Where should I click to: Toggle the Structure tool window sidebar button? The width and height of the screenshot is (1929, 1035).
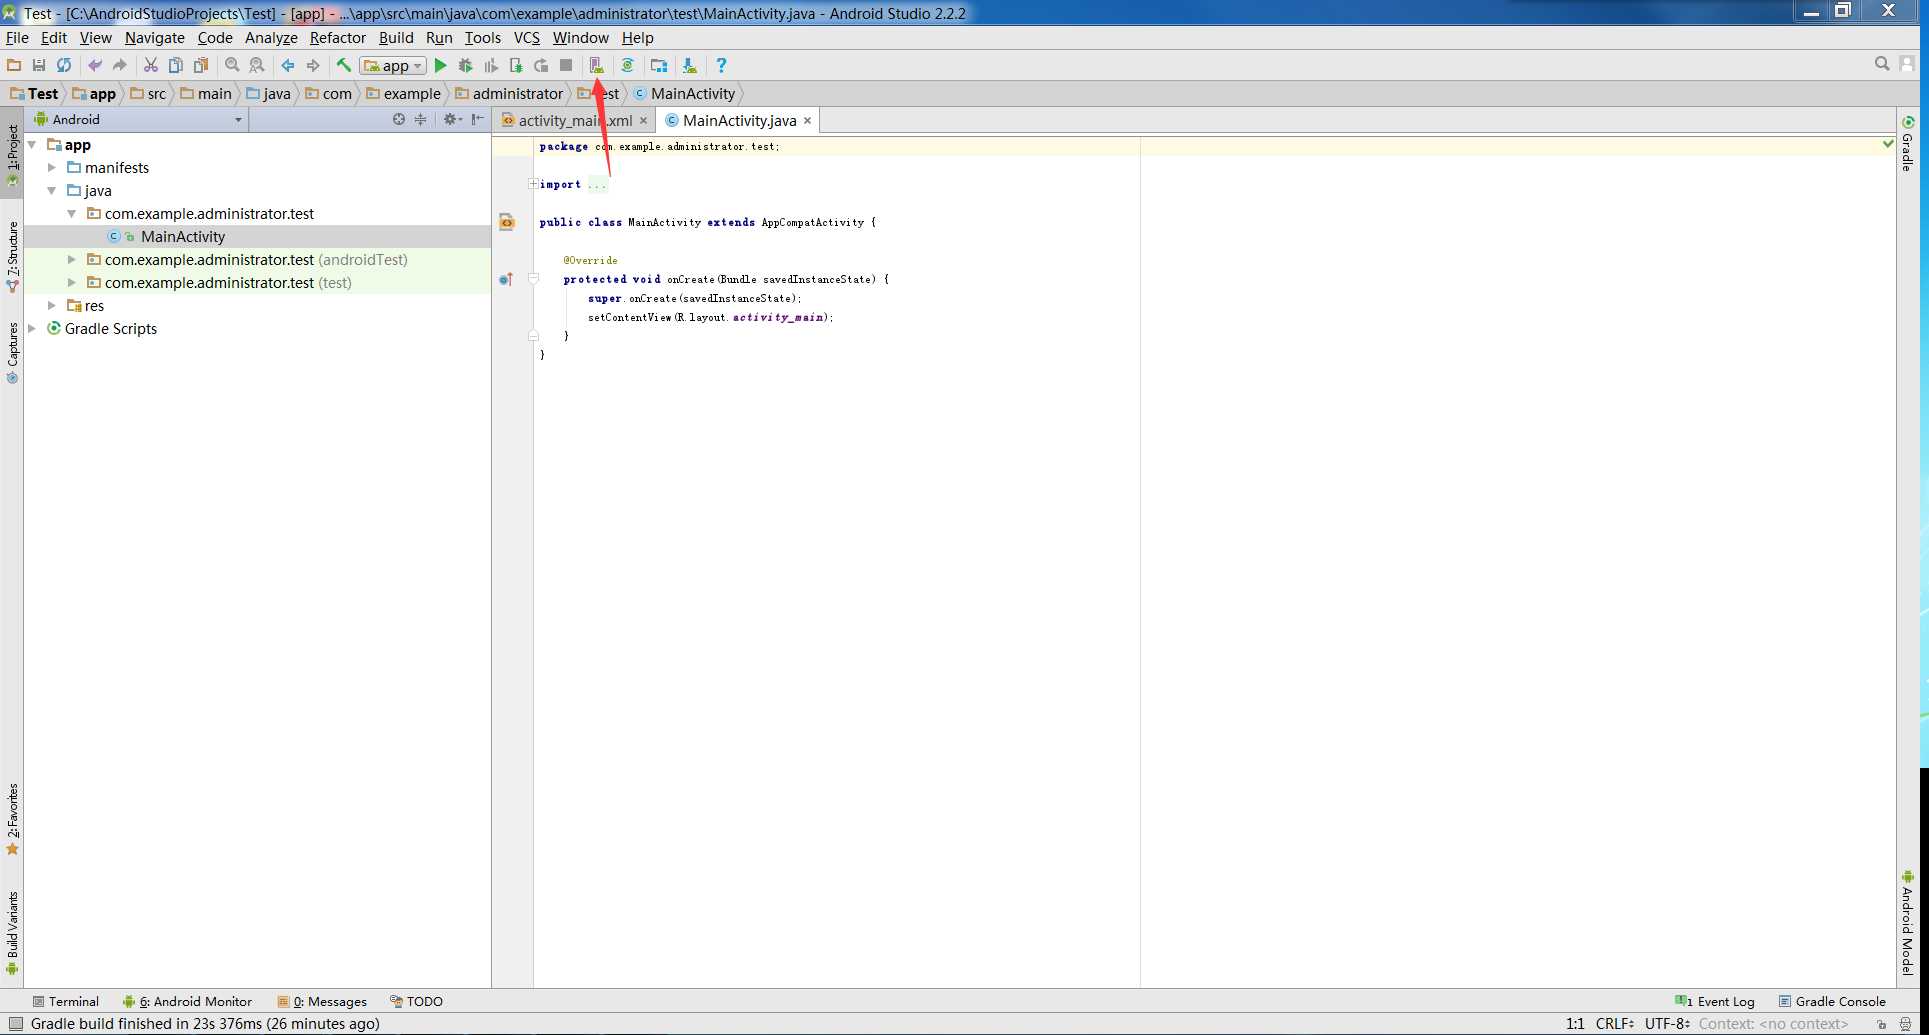pos(12,256)
